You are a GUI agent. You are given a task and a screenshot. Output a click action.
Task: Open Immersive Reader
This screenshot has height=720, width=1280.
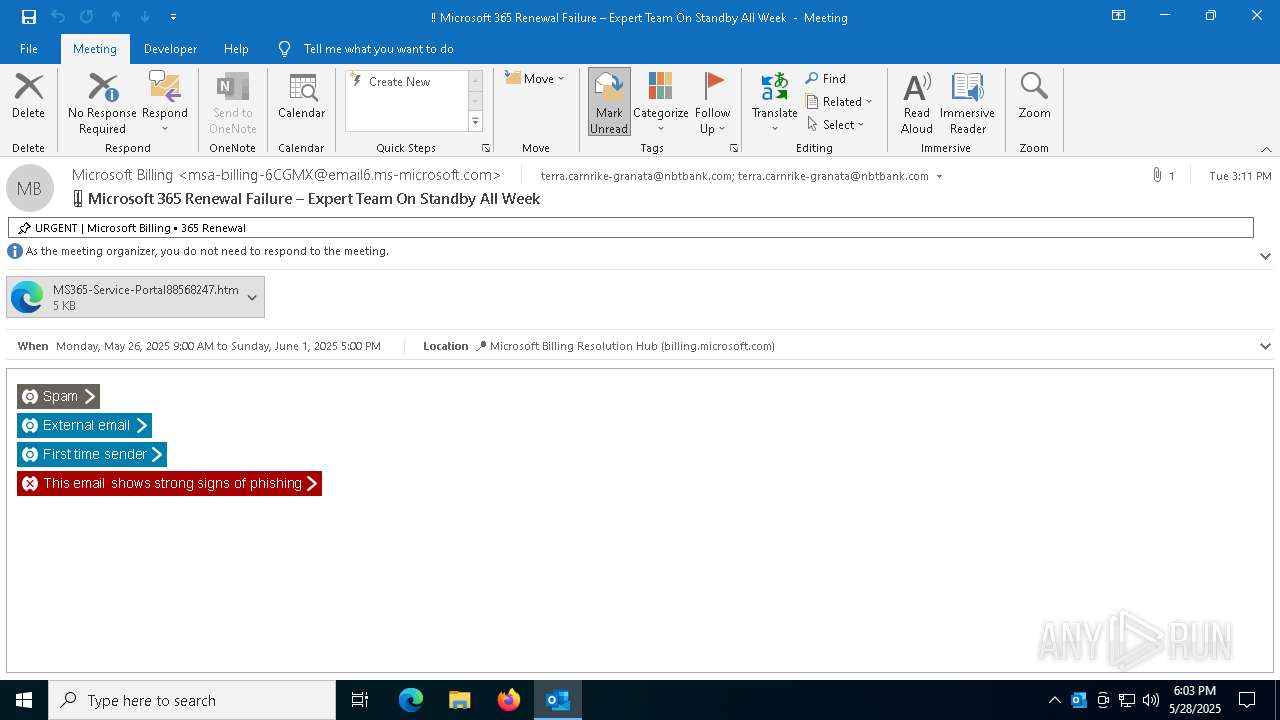coord(968,103)
